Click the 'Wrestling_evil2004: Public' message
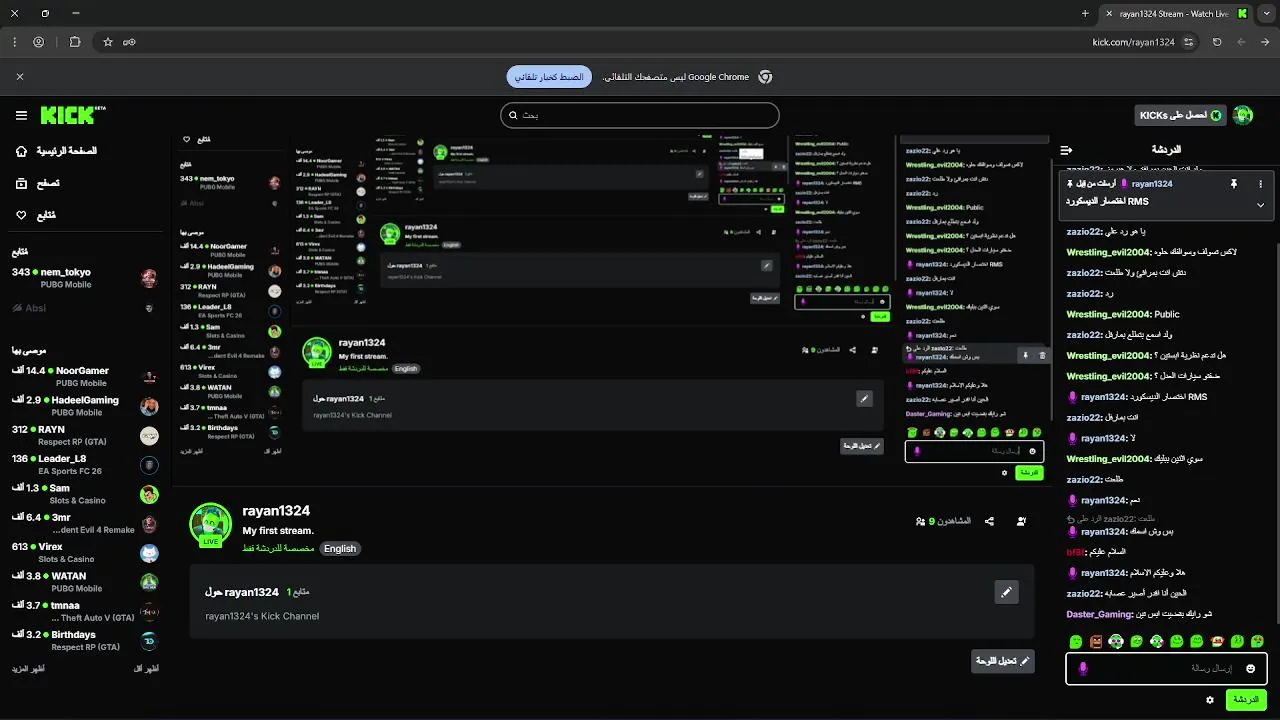 (1123, 314)
